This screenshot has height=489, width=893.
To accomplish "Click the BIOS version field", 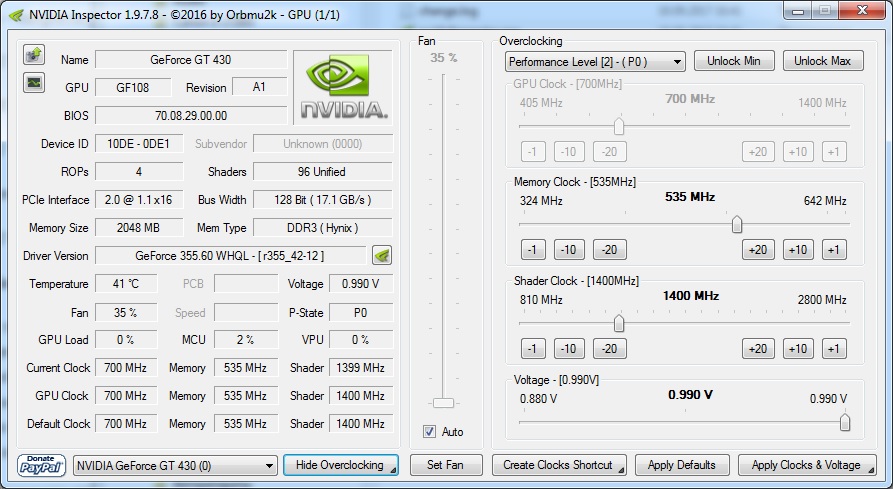I will pyautogui.click(x=191, y=116).
